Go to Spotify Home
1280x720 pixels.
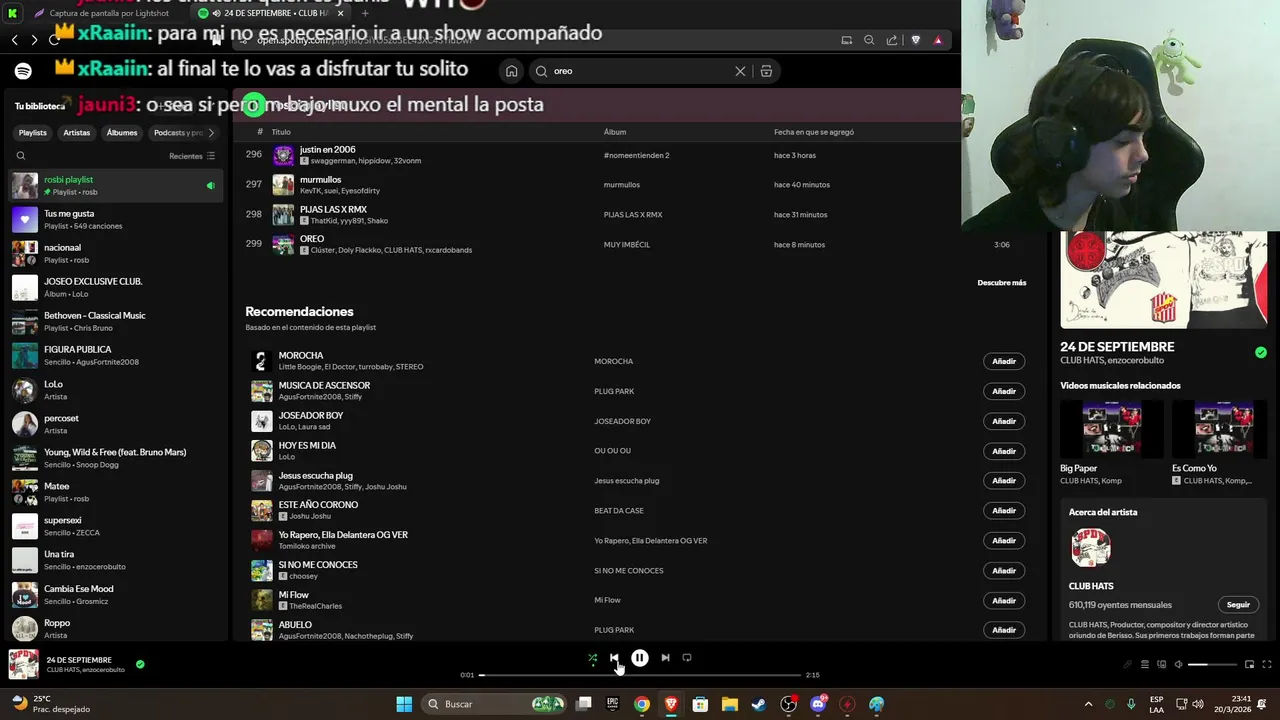(x=511, y=71)
